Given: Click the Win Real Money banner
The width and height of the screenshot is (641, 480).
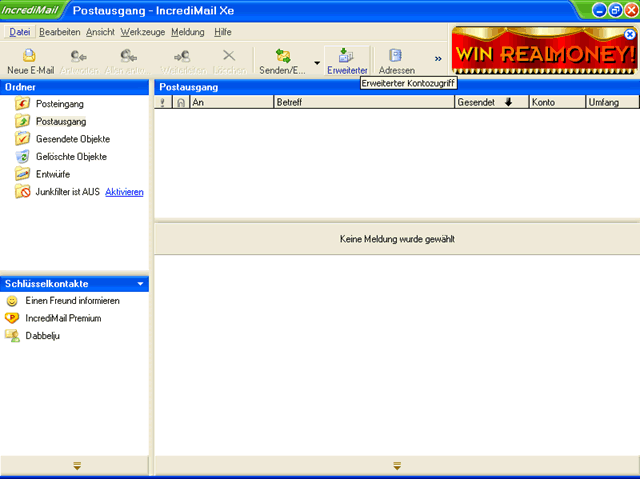Looking at the screenshot, I should coord(544,51).
